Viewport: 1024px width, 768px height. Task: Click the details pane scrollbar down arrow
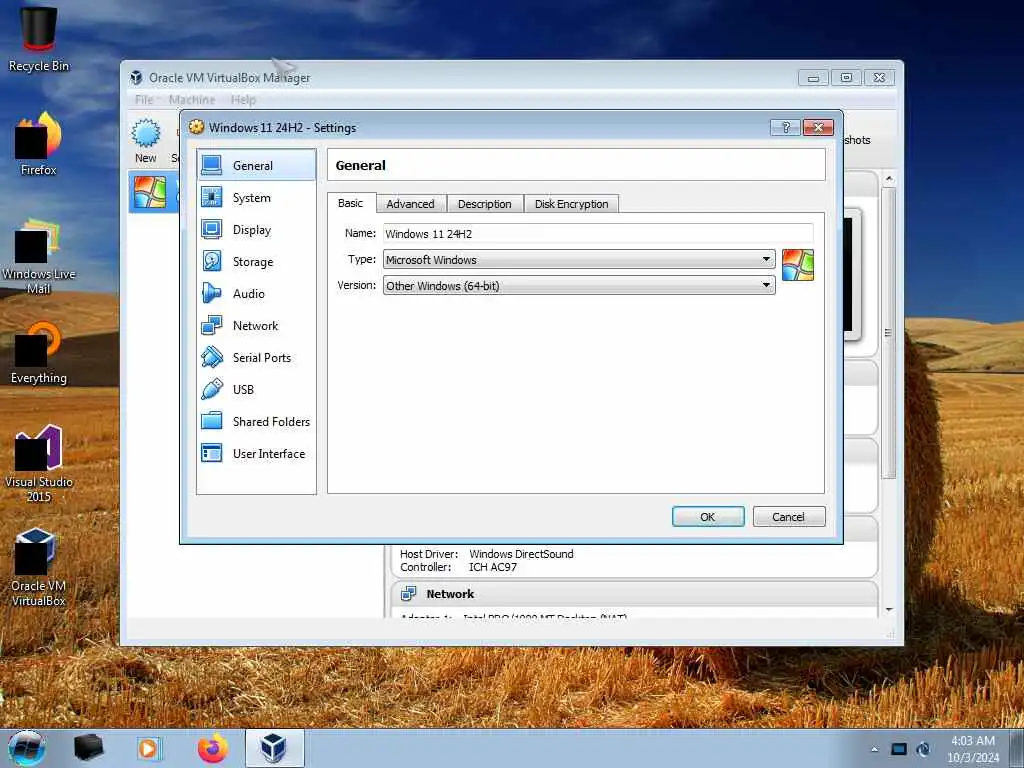[889, 609]
